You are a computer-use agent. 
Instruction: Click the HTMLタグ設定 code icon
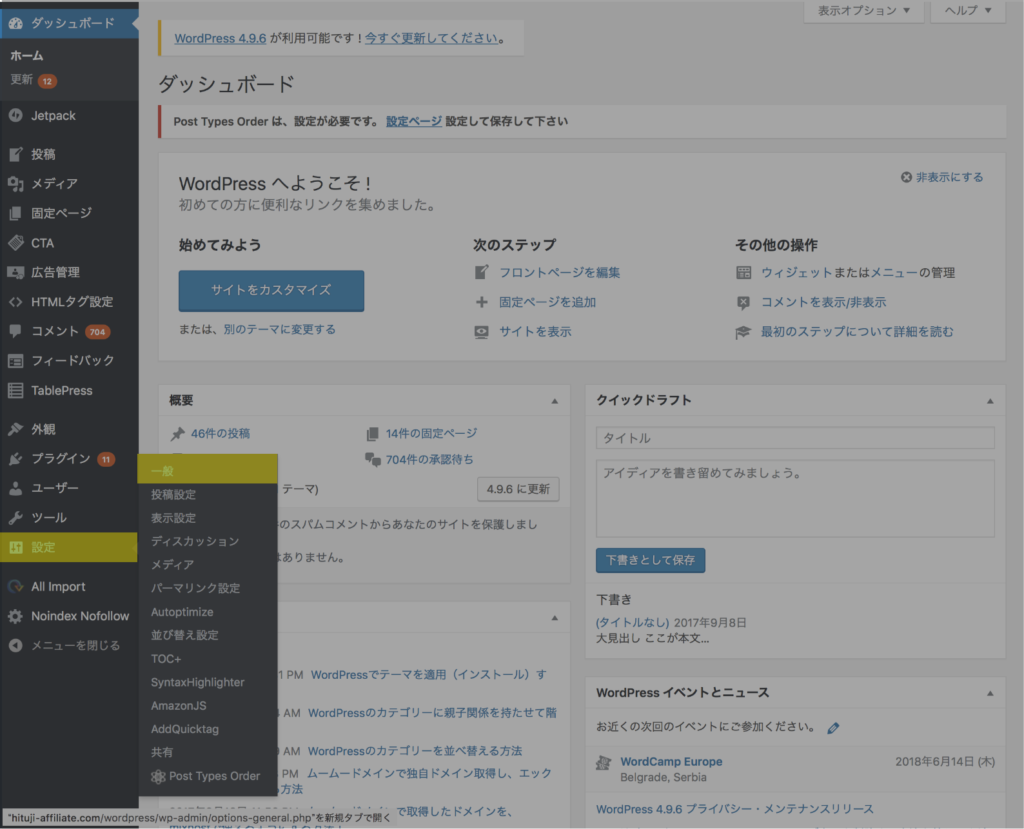point(16,302)
